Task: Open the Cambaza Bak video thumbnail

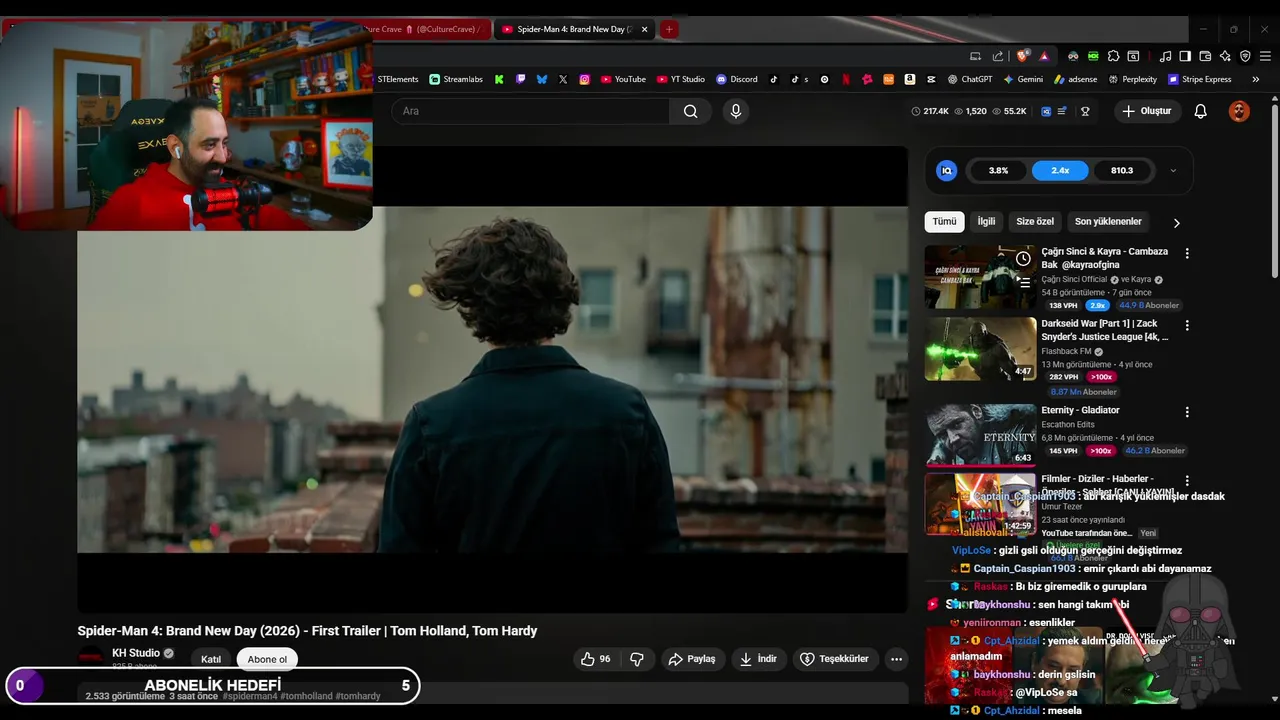Action: (980, 277)
